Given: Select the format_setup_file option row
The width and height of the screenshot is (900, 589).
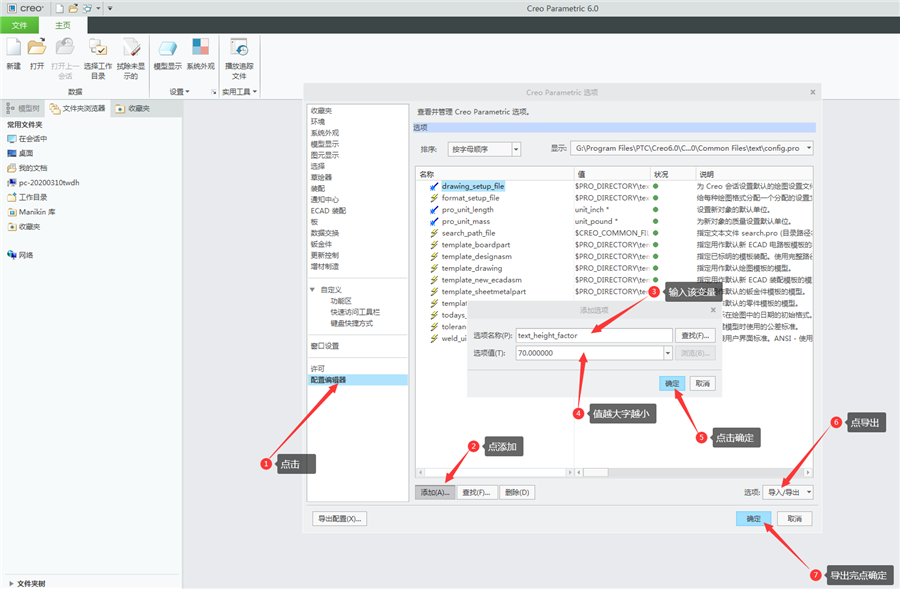Looking at the screenshot, I should (x=613, y=198).
